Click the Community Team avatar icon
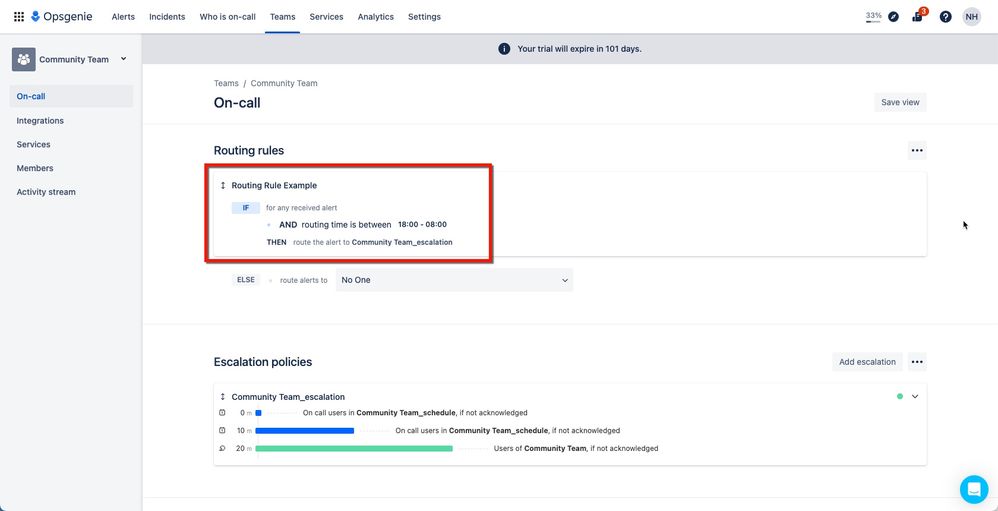The image size is (998, 511). (x=24, y=59)
